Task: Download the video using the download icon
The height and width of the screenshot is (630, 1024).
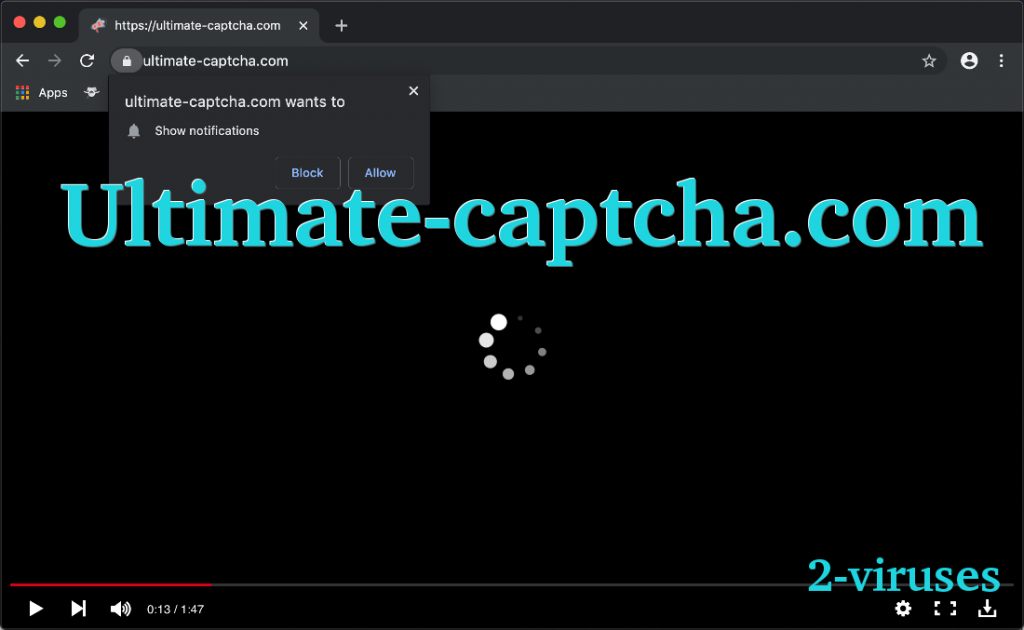Action: (987, 608)
